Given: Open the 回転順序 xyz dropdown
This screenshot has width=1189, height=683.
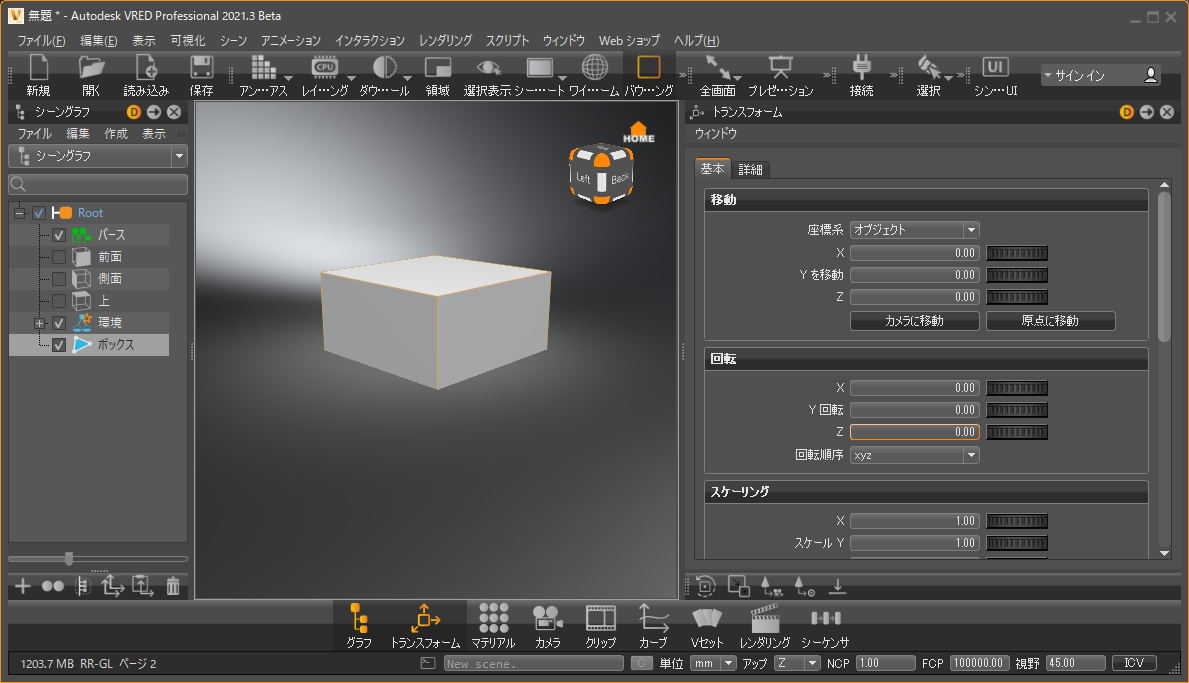Looking at the screenshot, I should pos(914,455).
